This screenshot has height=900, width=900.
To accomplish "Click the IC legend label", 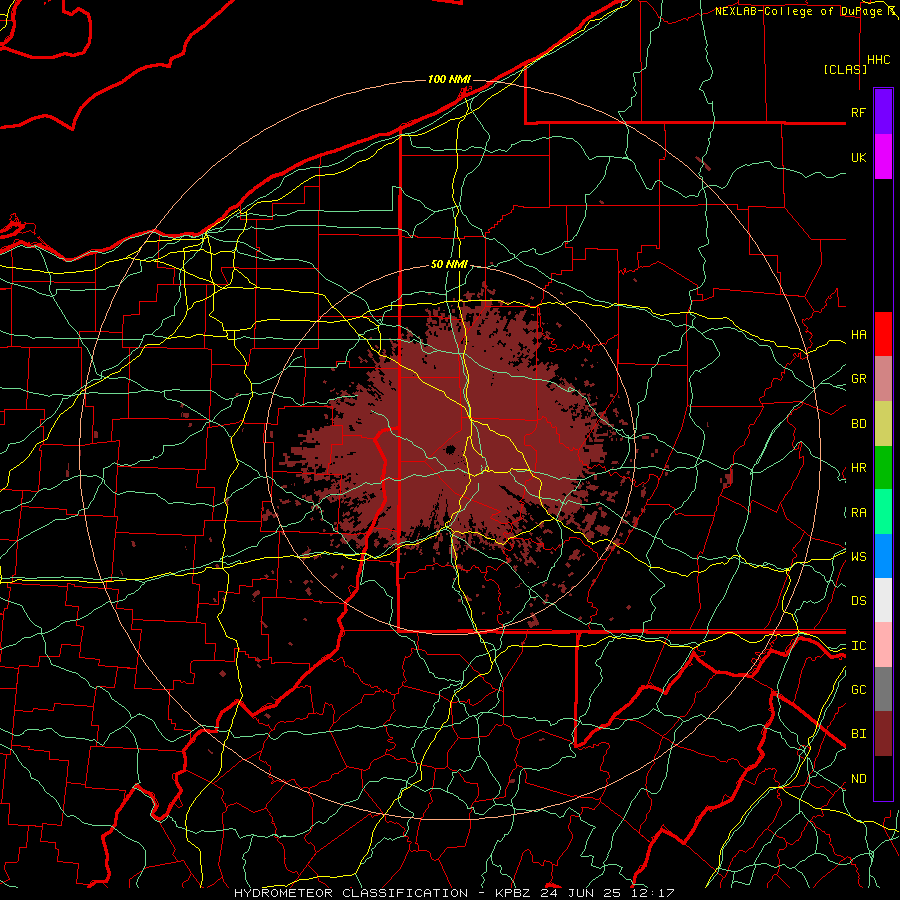I will (858, 646).
